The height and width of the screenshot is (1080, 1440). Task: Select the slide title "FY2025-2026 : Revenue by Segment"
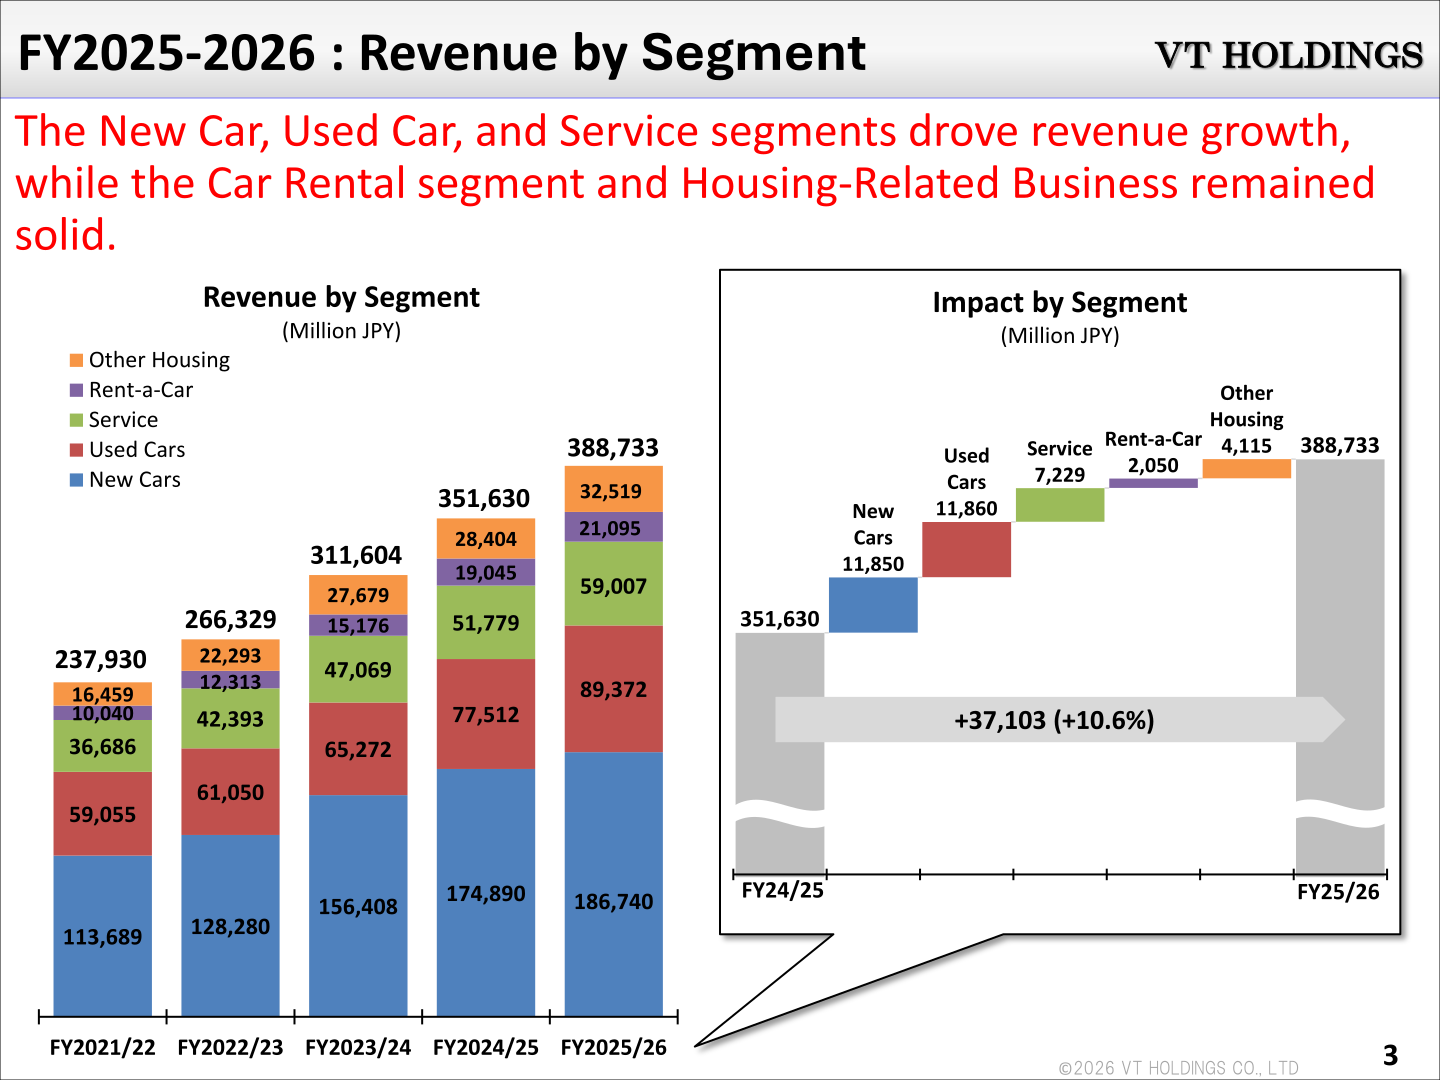pyautogui.click(x=442, y=53)
